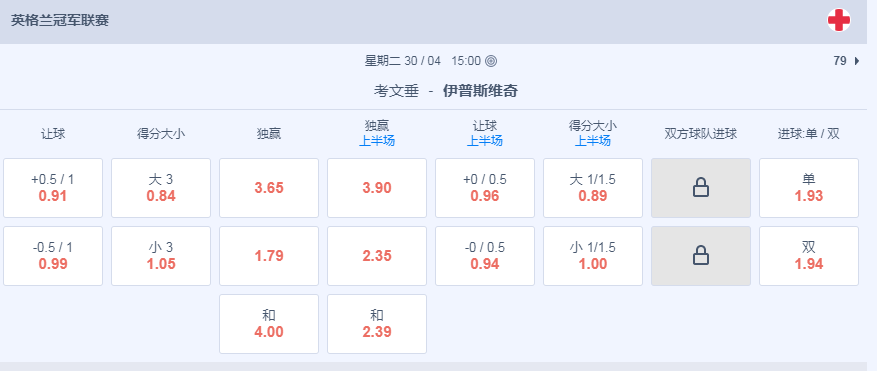Select even goals option at 1.94
This screenshot has height=371, width=877.
[x=809, y=256]
